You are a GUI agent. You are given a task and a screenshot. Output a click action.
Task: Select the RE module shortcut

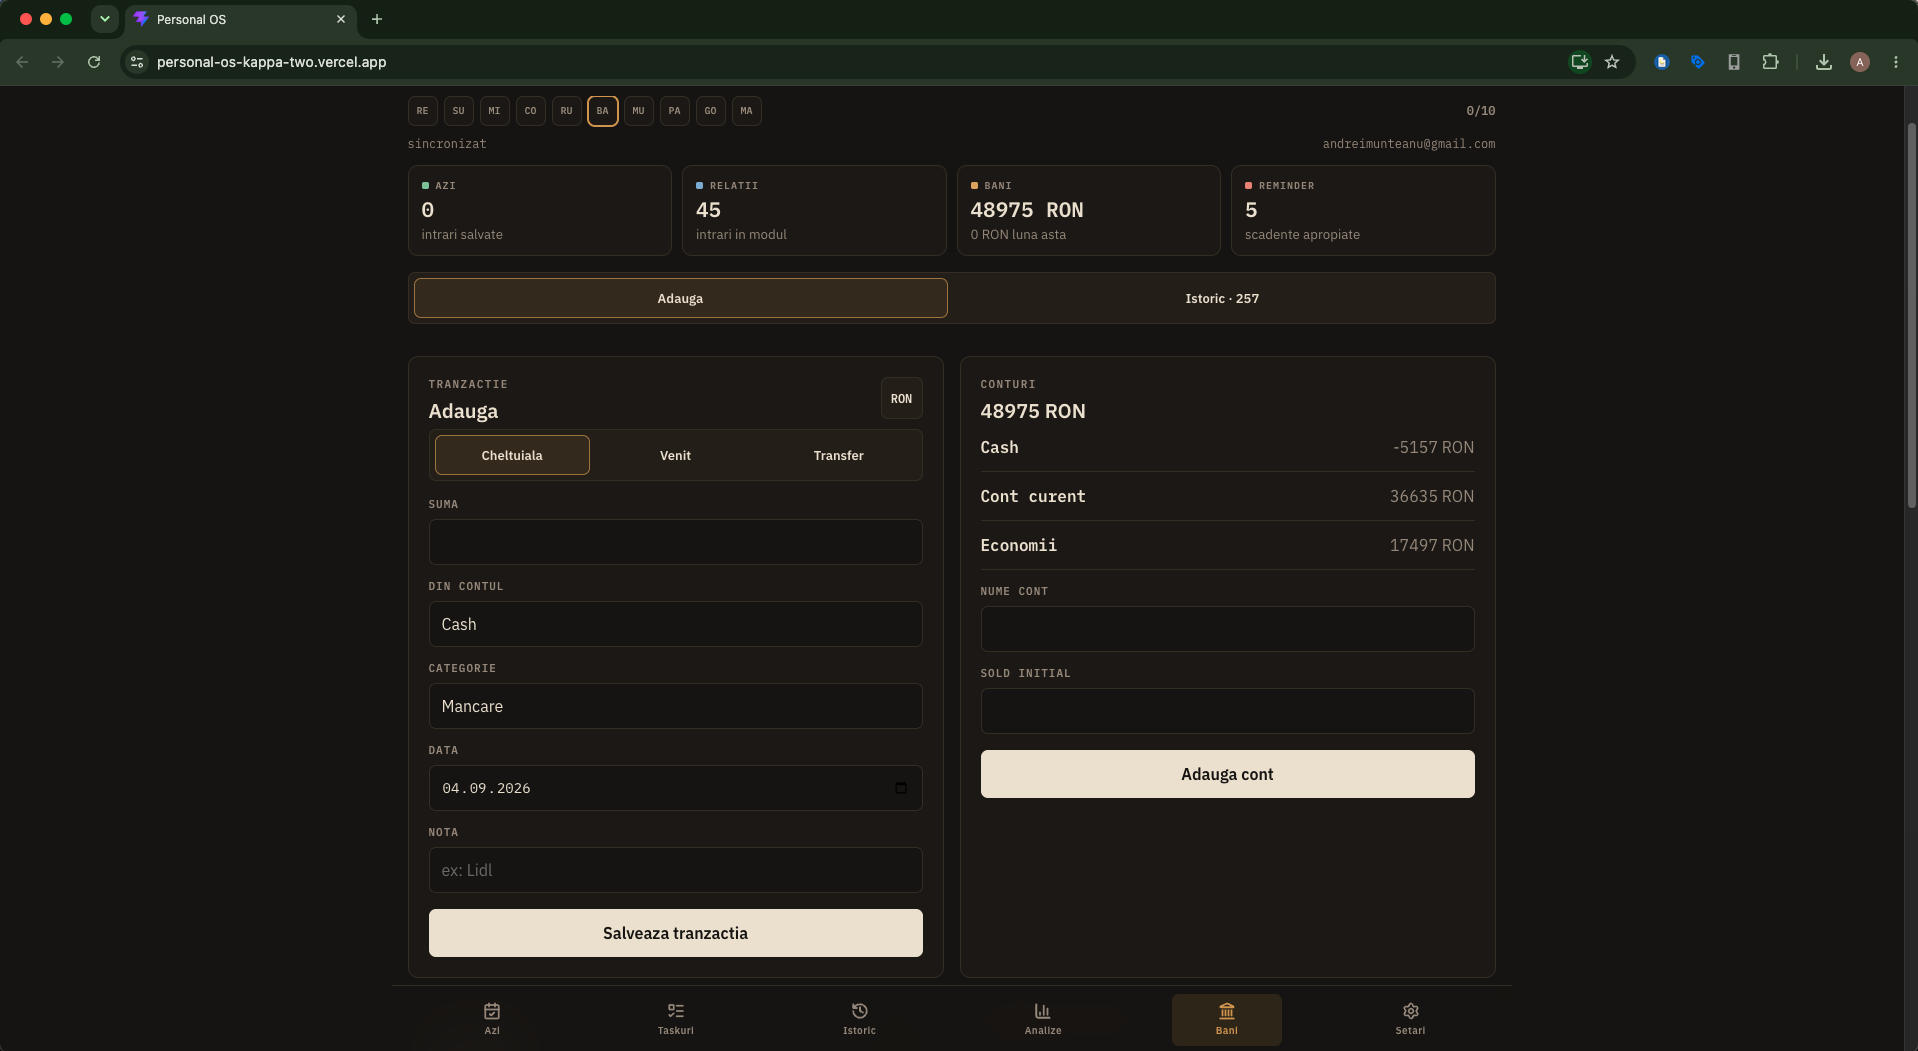coord(422,111)
